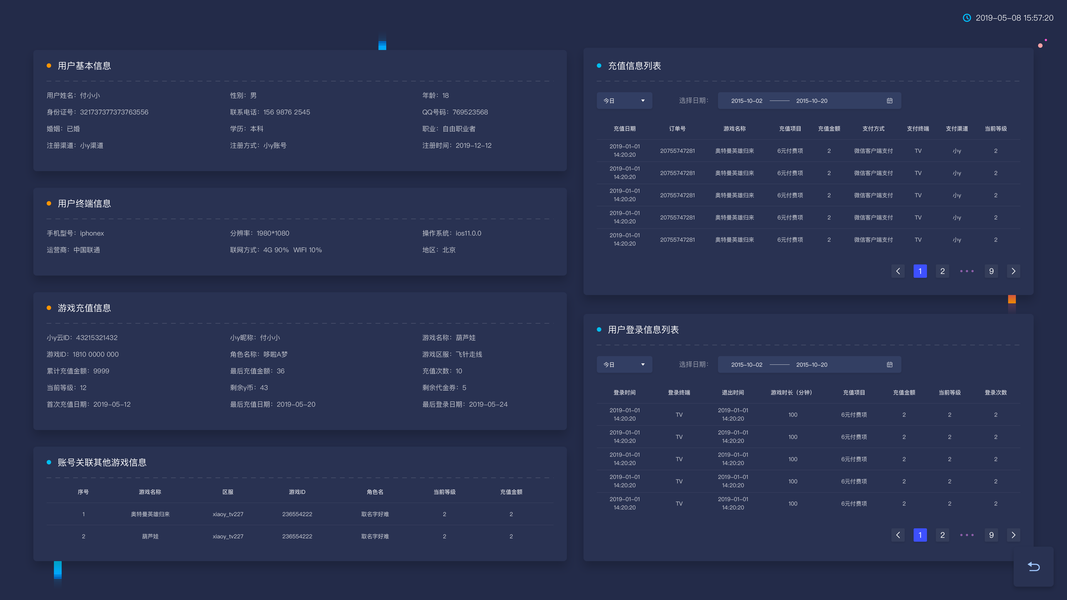Click start date 2015-10-02 in 用户登录信息列表
This screenshot has height=600, width=1067.
click(x=746, y=365)
